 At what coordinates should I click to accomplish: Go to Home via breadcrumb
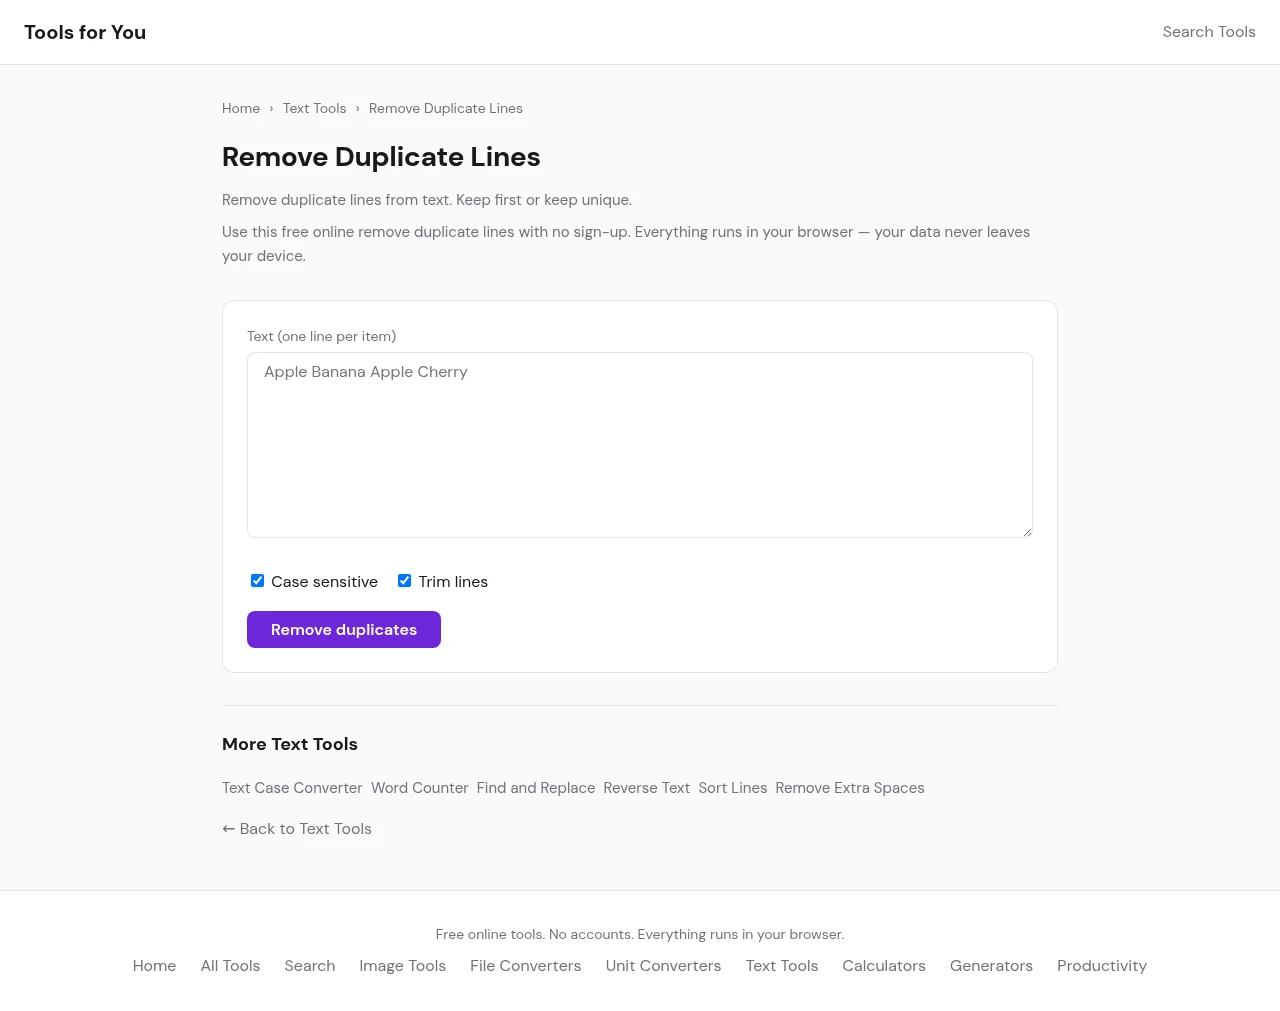(x=241, y=108)
